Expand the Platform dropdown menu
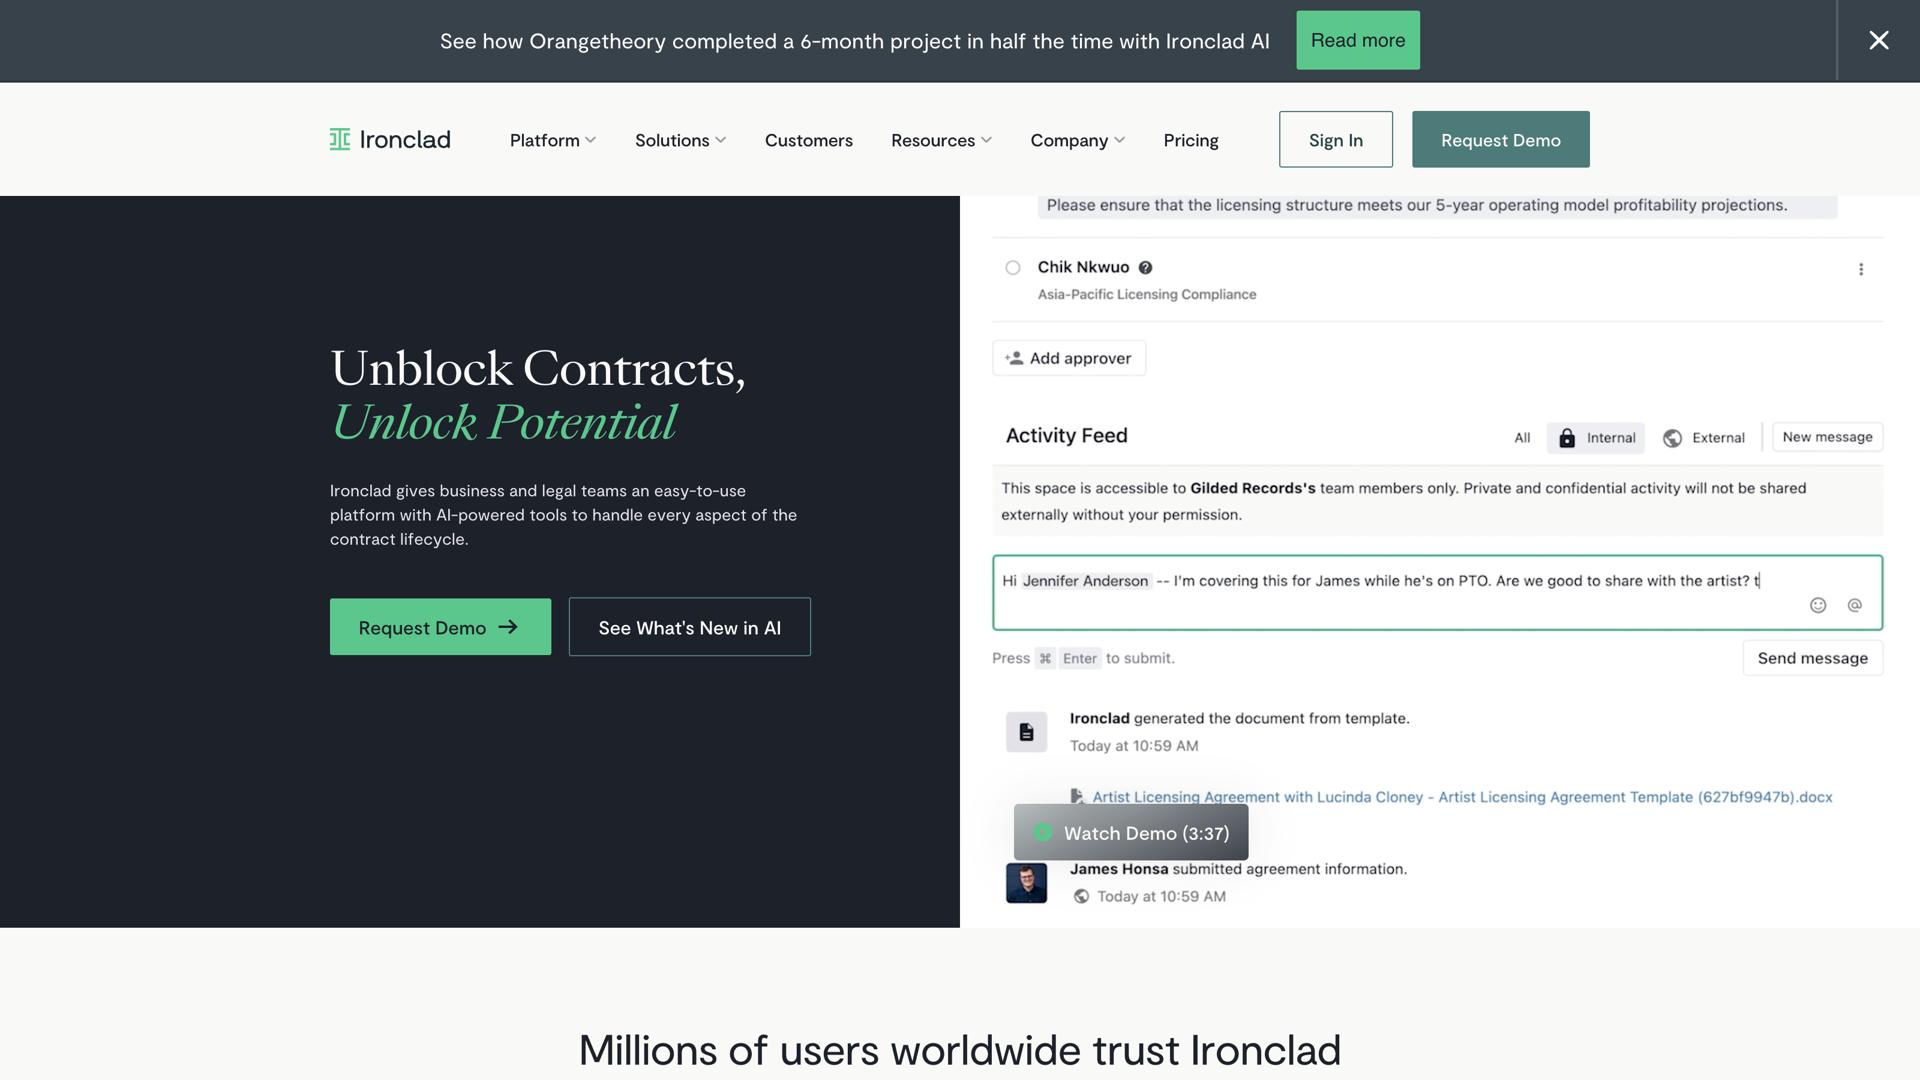 click(552, 140)
